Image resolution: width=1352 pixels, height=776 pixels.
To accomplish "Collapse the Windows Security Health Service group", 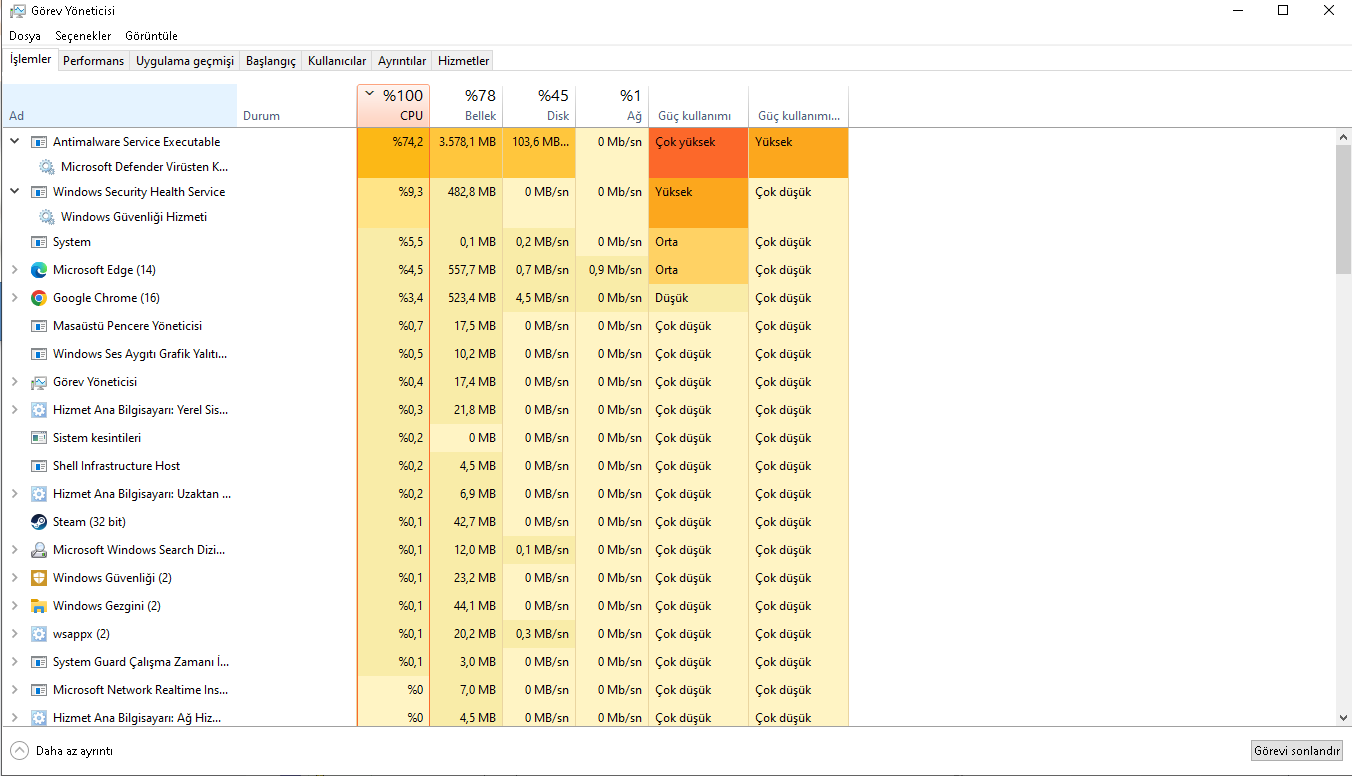I will pos(14,192).
